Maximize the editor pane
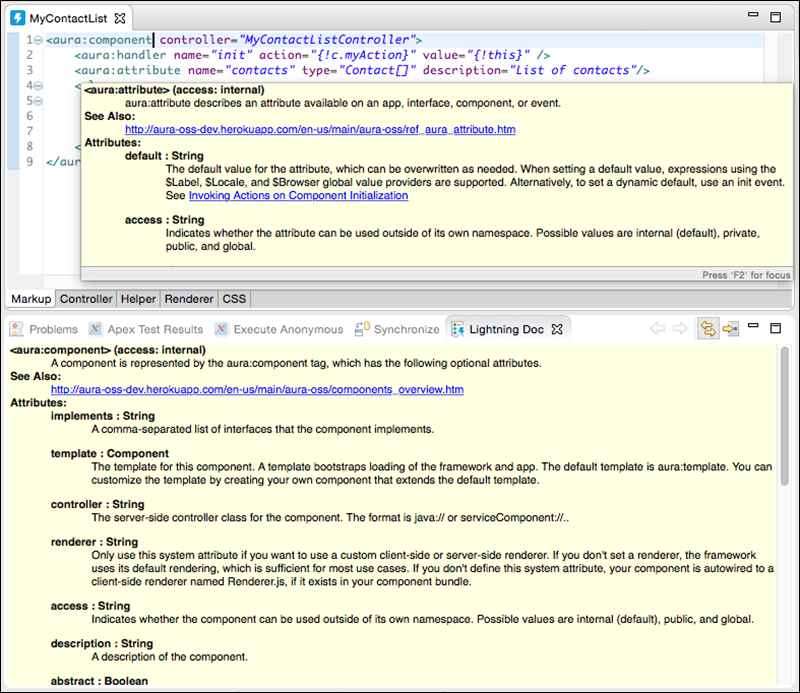Image resolution: width=800 pixels, height=693 pixels. click(776, 17)
